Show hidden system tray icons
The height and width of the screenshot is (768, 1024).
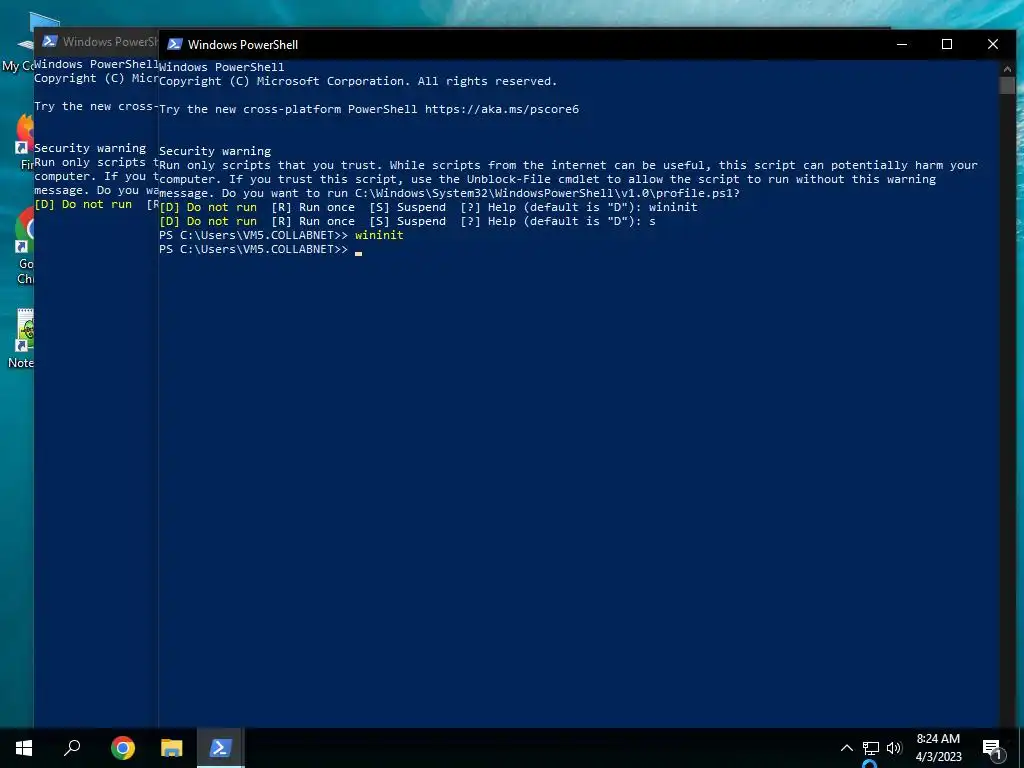pyautogui.click(x=846, y=748)
